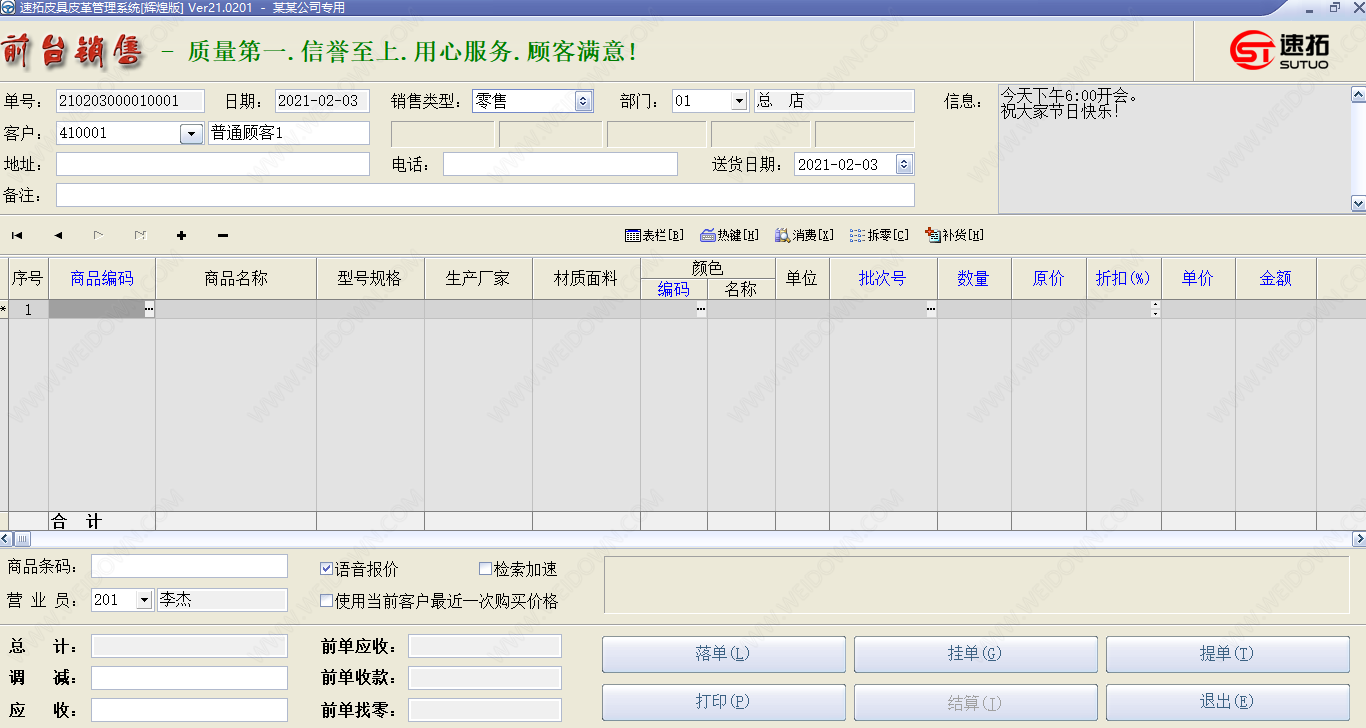The height and width of the screenshot is (728, 1366).
Task: Click 数量 column header
Action: pos(974,279)
